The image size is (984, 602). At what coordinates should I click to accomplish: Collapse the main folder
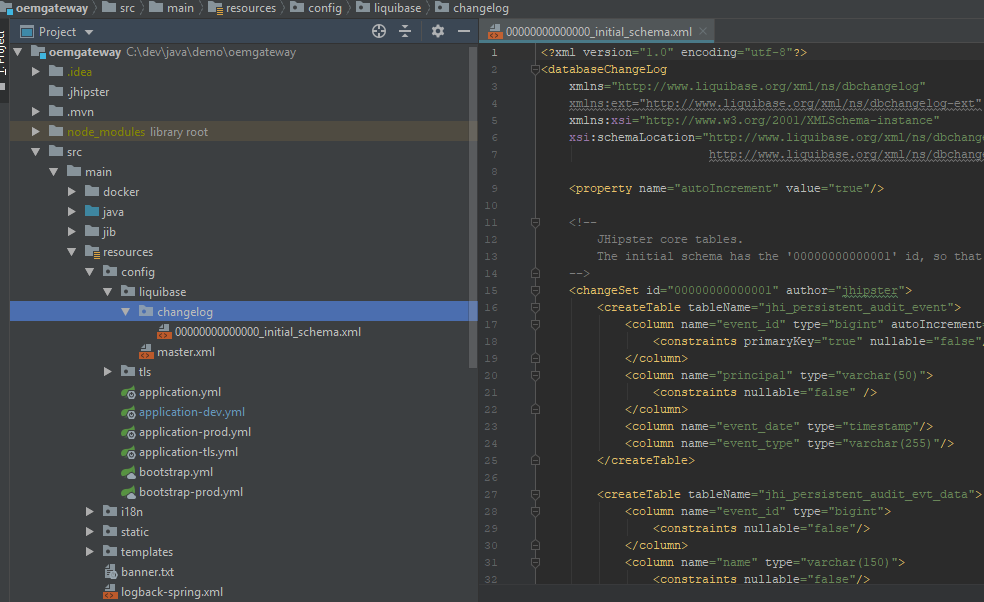(54, 172)
